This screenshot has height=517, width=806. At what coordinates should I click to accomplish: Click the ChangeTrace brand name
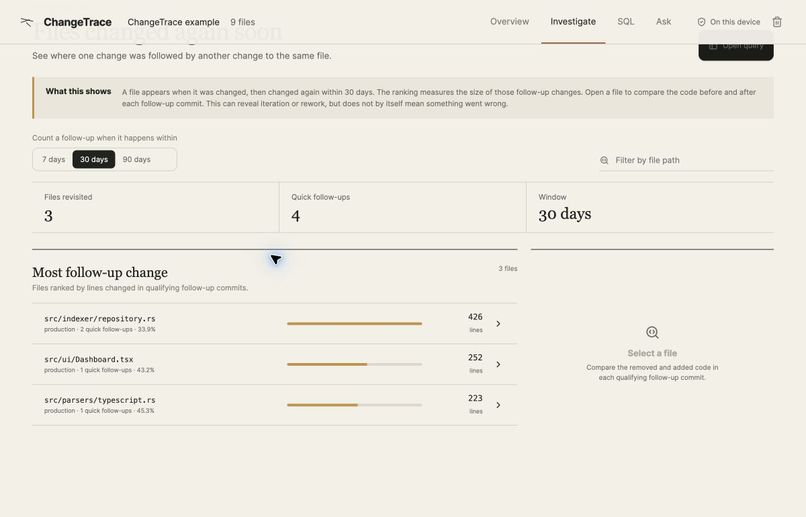77,22
